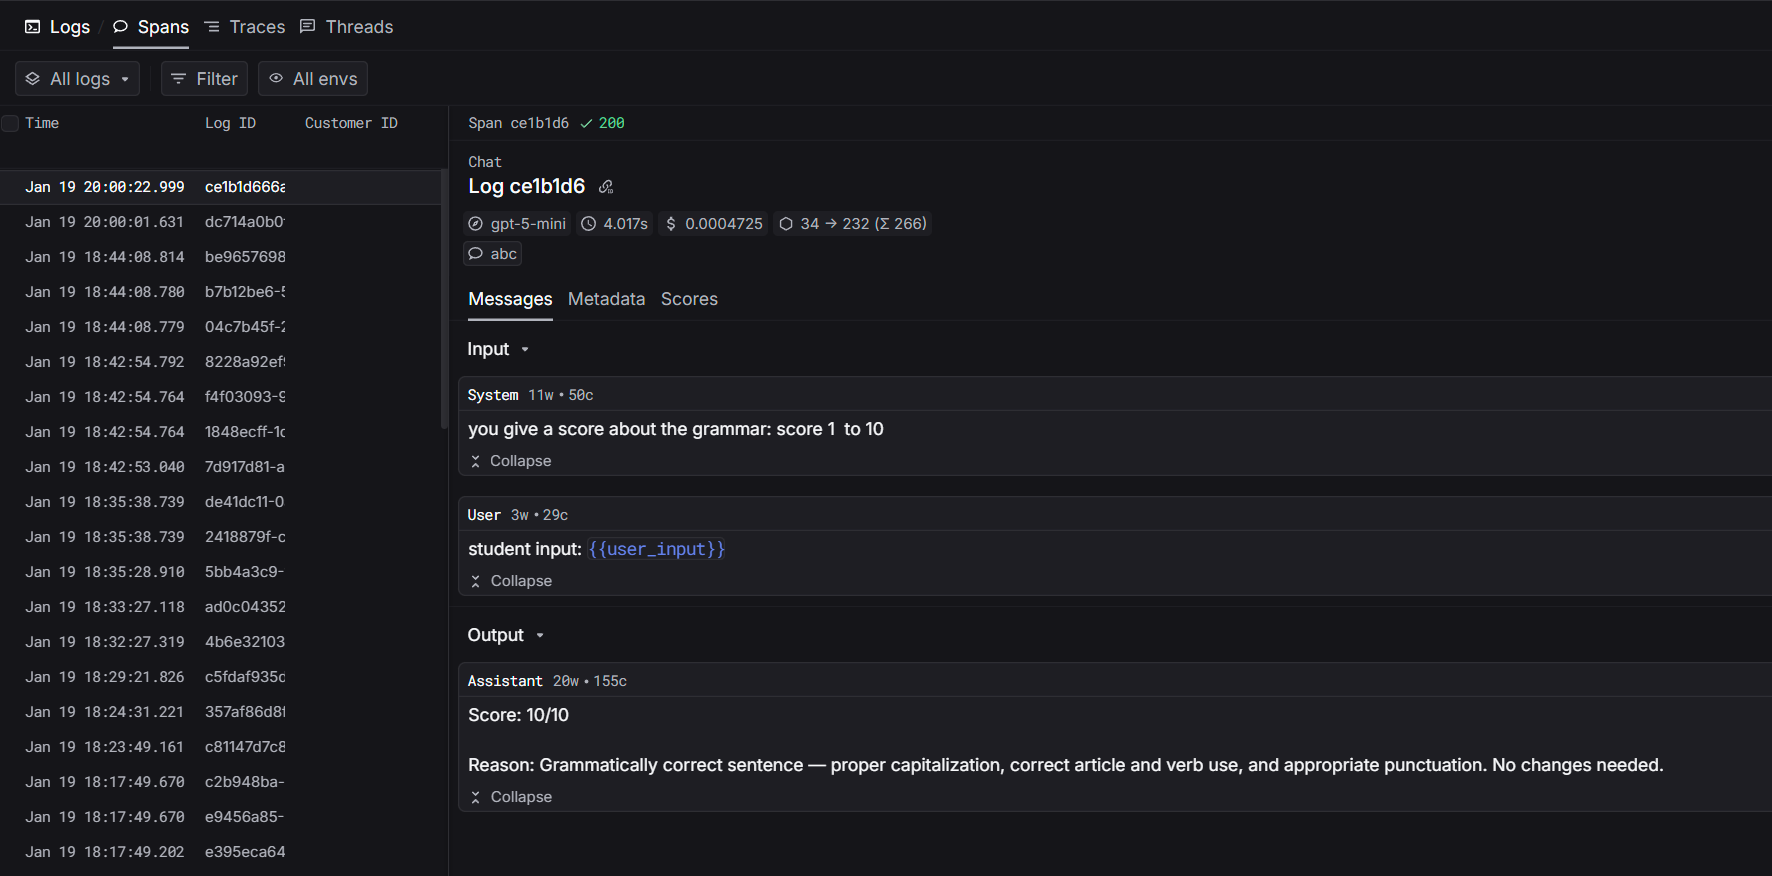
Task: Collapse the System message
Action: tap(511, 461)
